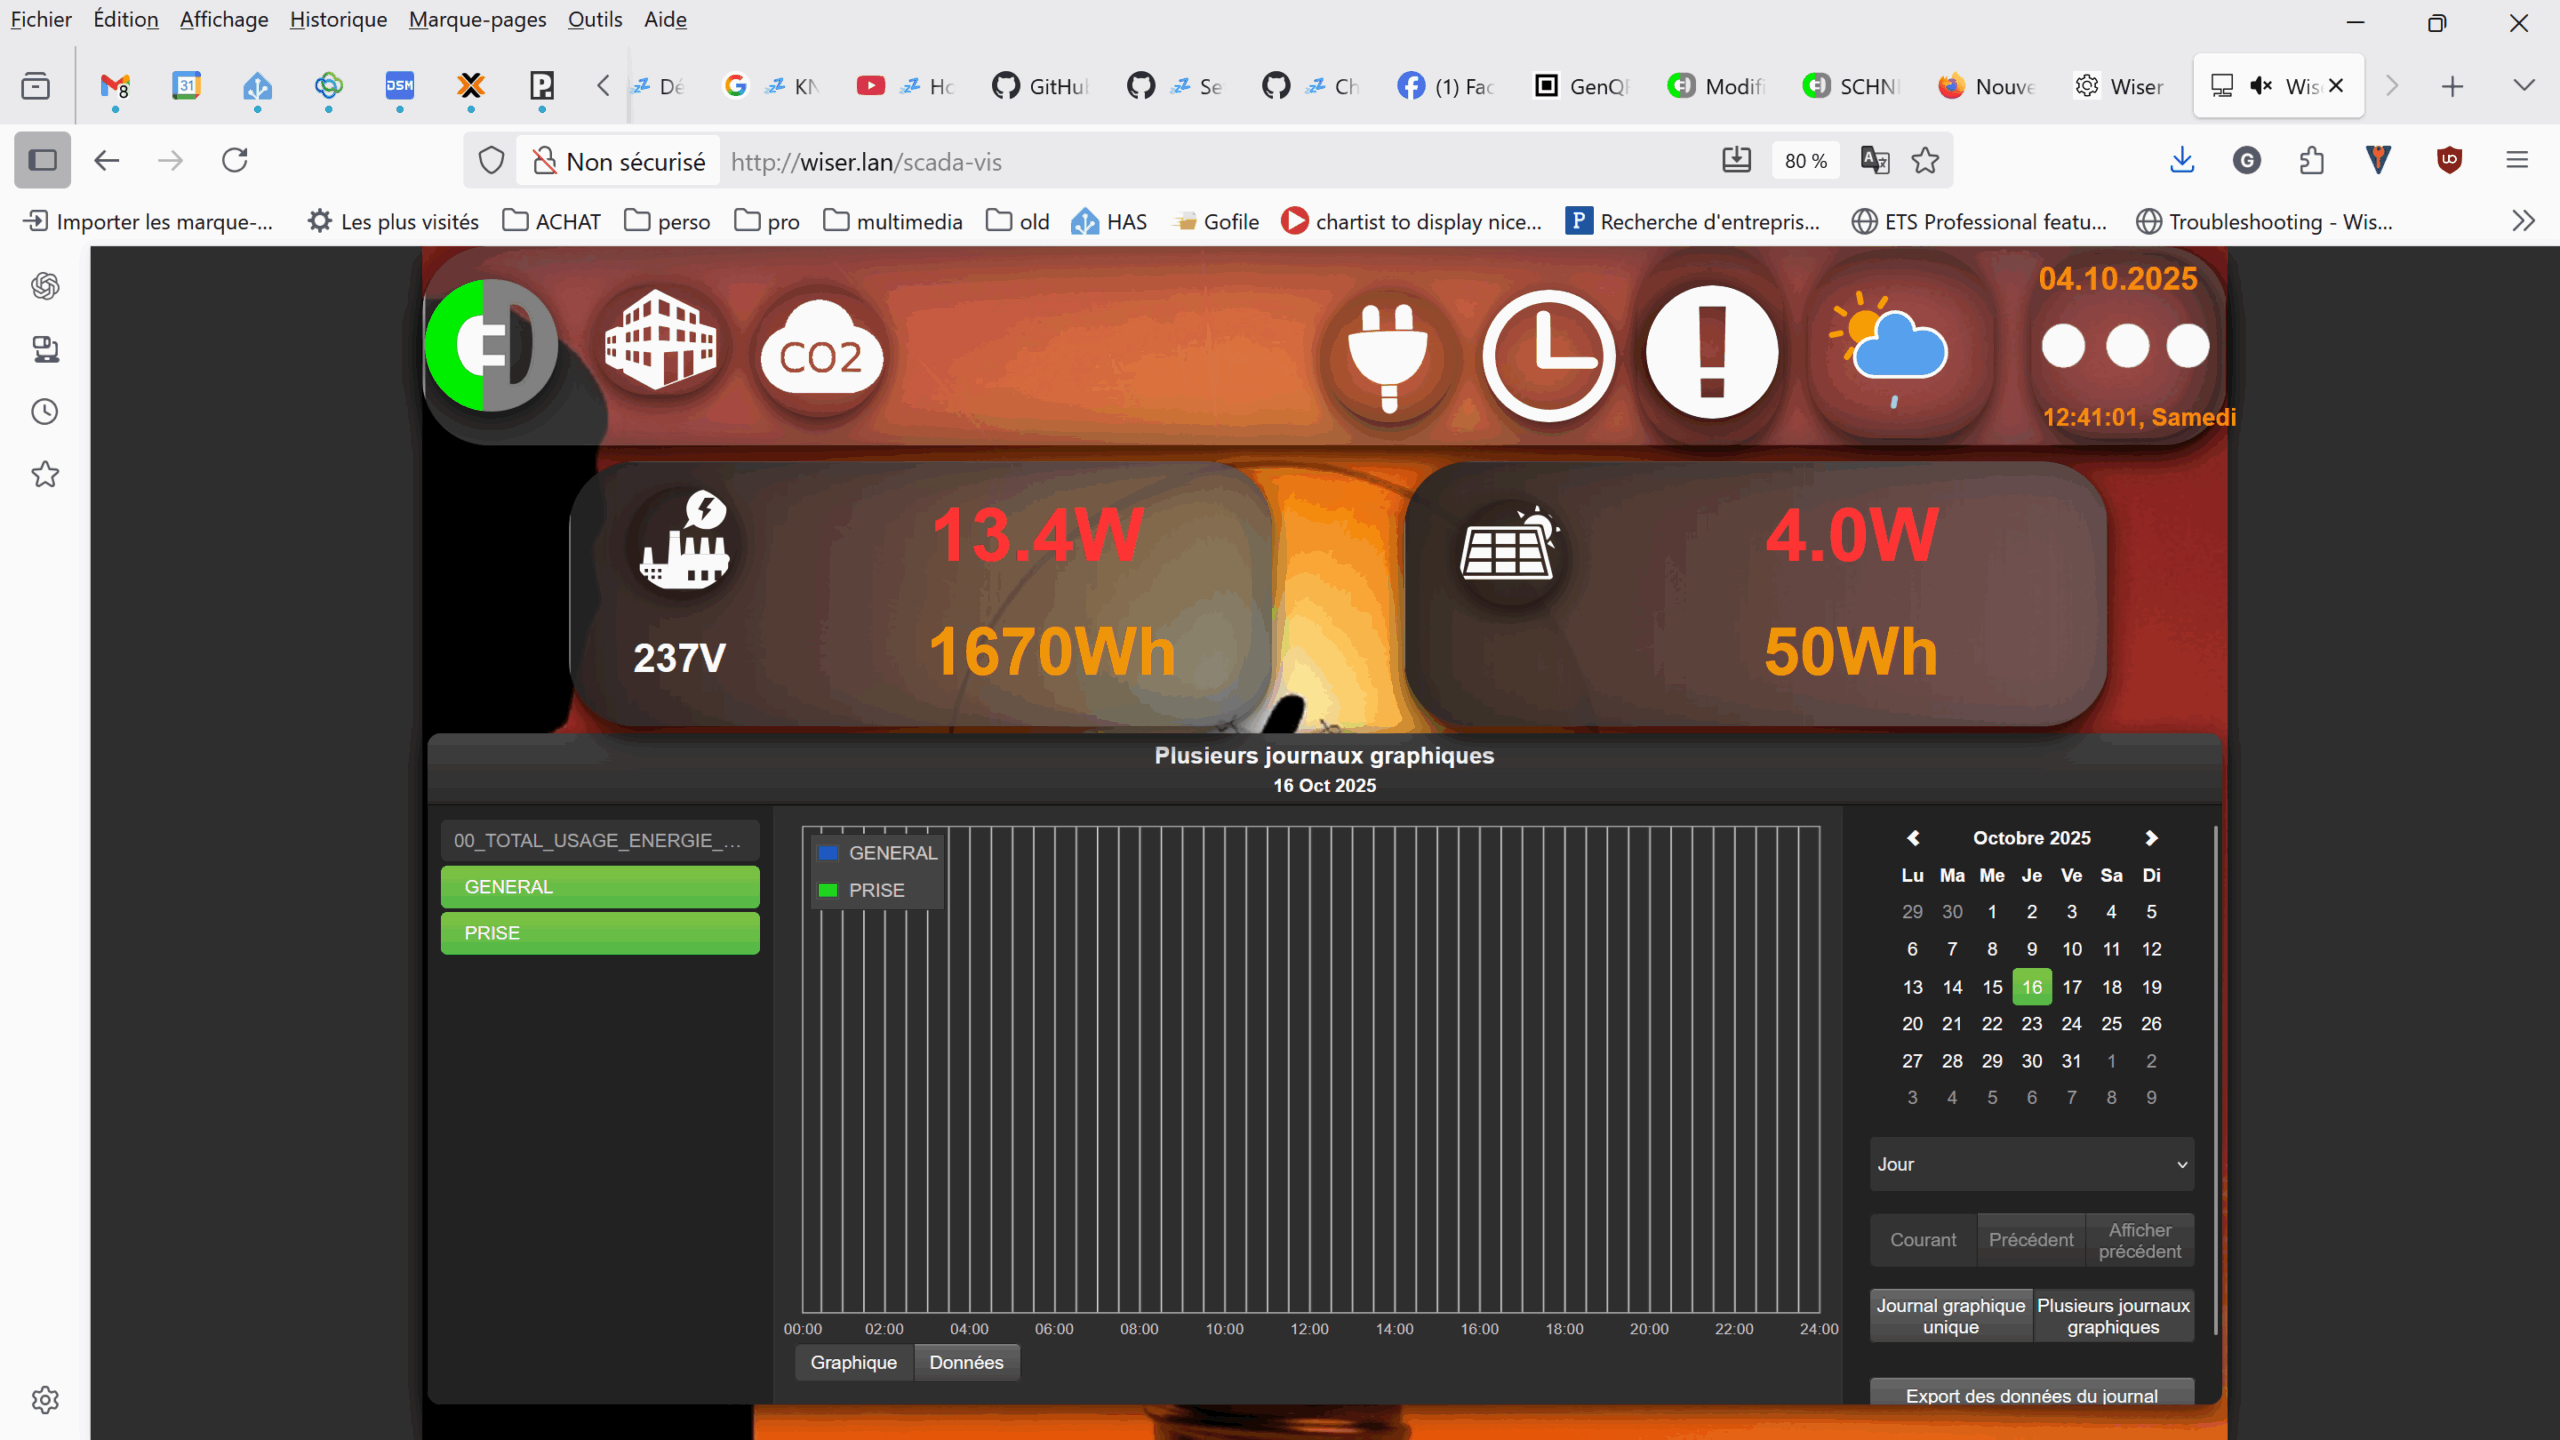The image size is (2560, 1440).
Task: Open the Jour period dropdown
Action: pos(2031,1164)
